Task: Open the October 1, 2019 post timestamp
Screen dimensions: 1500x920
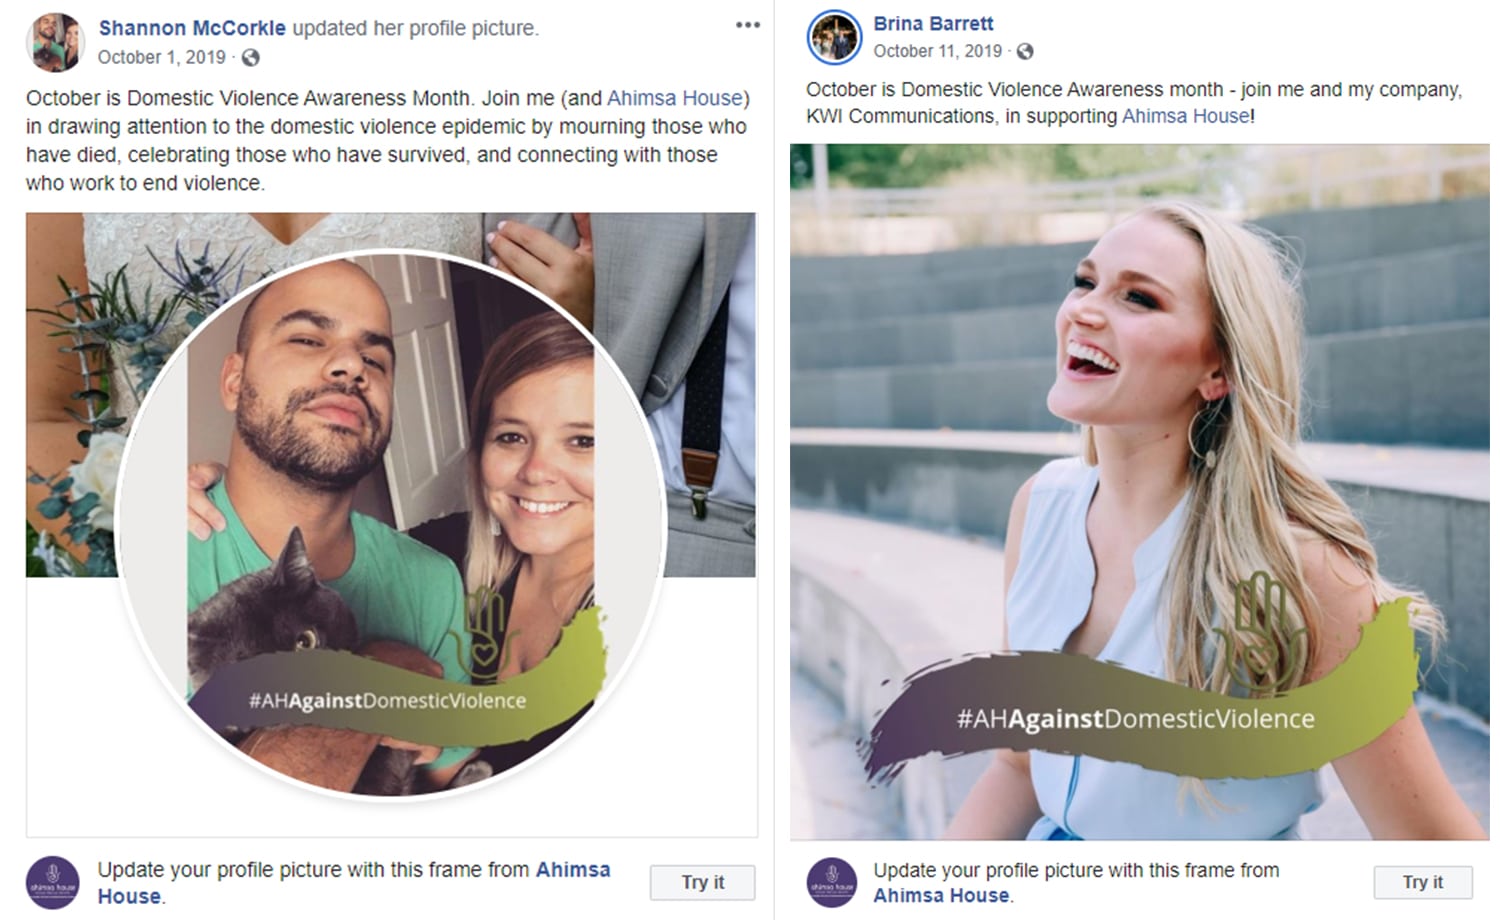Action: tap(161, 58)
